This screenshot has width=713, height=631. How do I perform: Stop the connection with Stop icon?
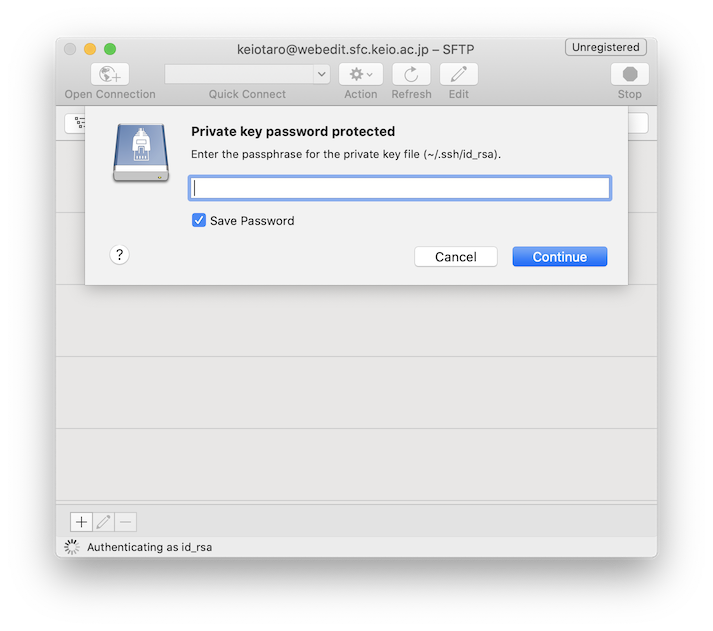click(x=630, y=74)
